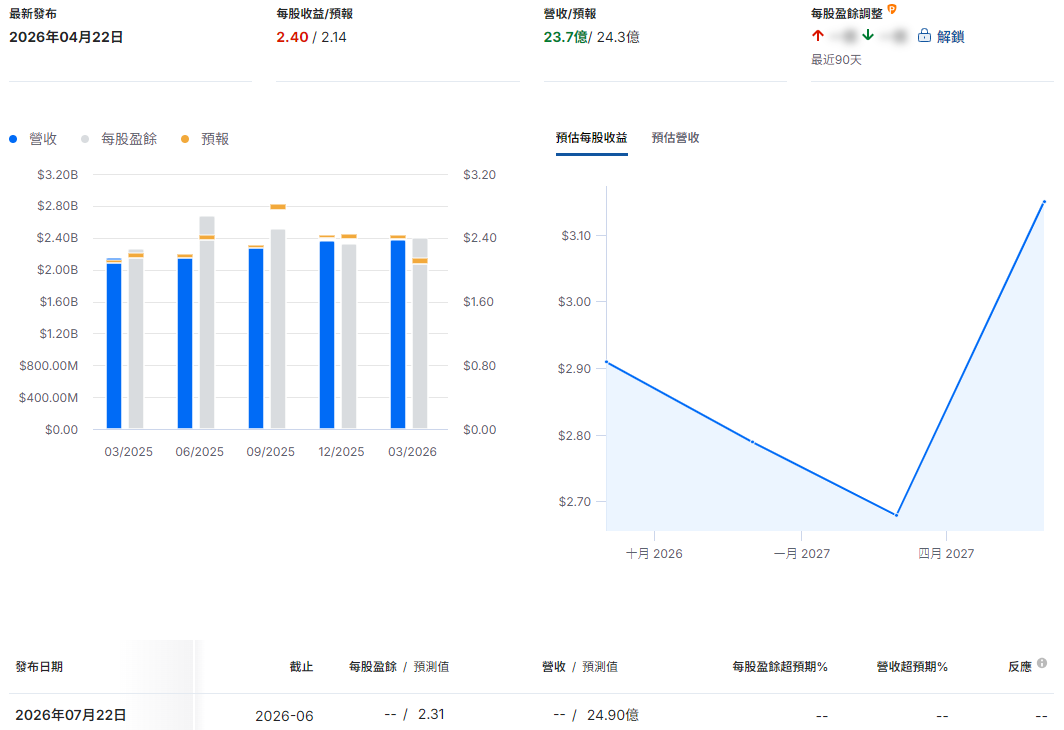Viewport: 1064px width, 730px height.
Task: Click the lock icon beside 解鎖
Action: (924, 35)
